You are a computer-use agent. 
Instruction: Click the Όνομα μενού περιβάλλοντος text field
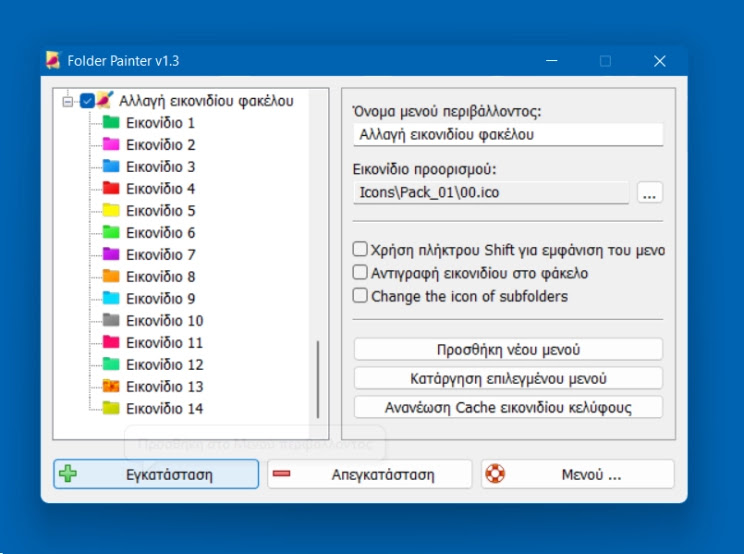(x=508, y=135)
